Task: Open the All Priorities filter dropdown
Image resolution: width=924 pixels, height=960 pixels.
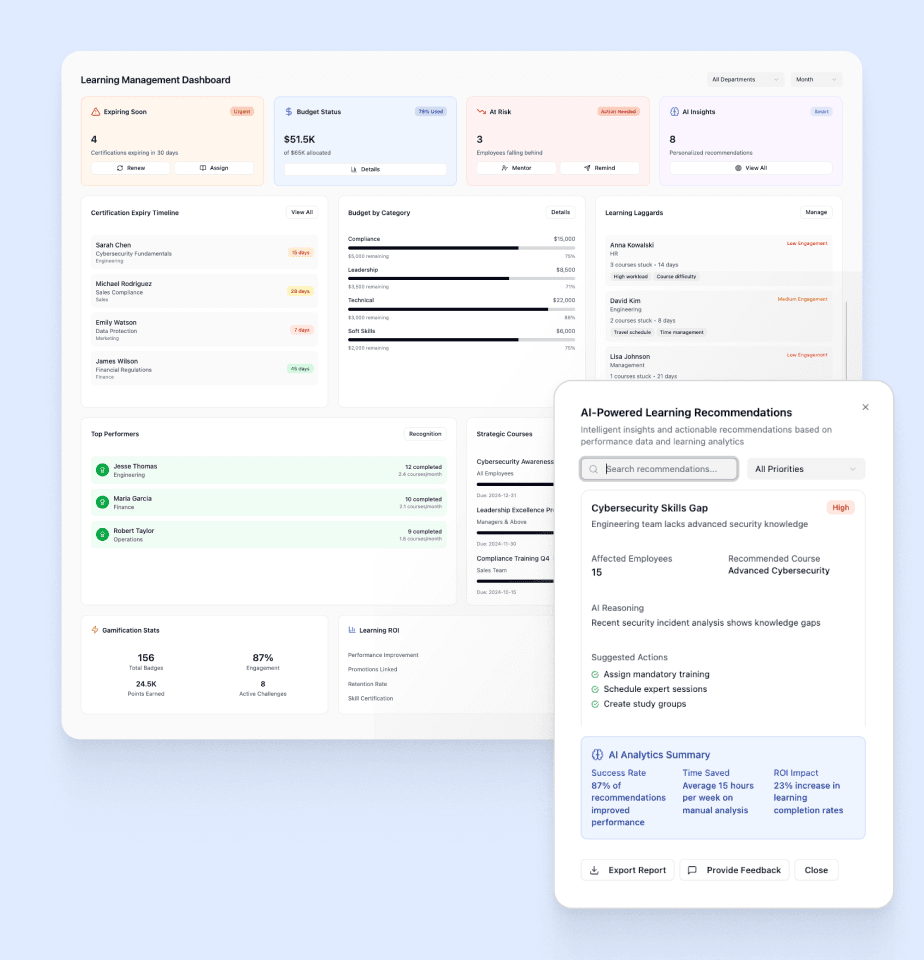Action: 805,469
